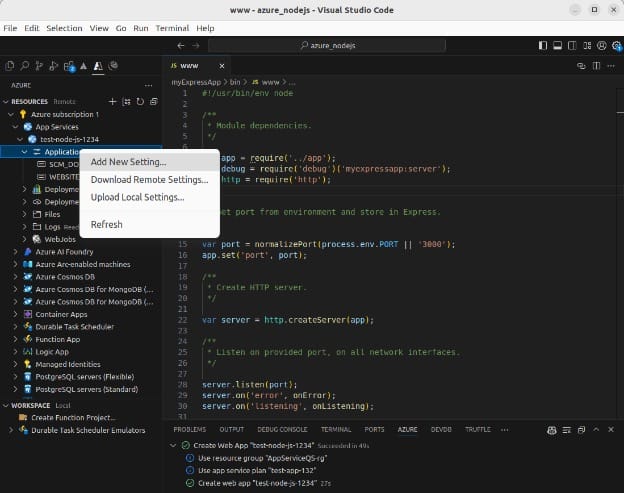Choose Upload Local Settings... from context menu
The image size is (624, 493).
(x=150, y=197)
